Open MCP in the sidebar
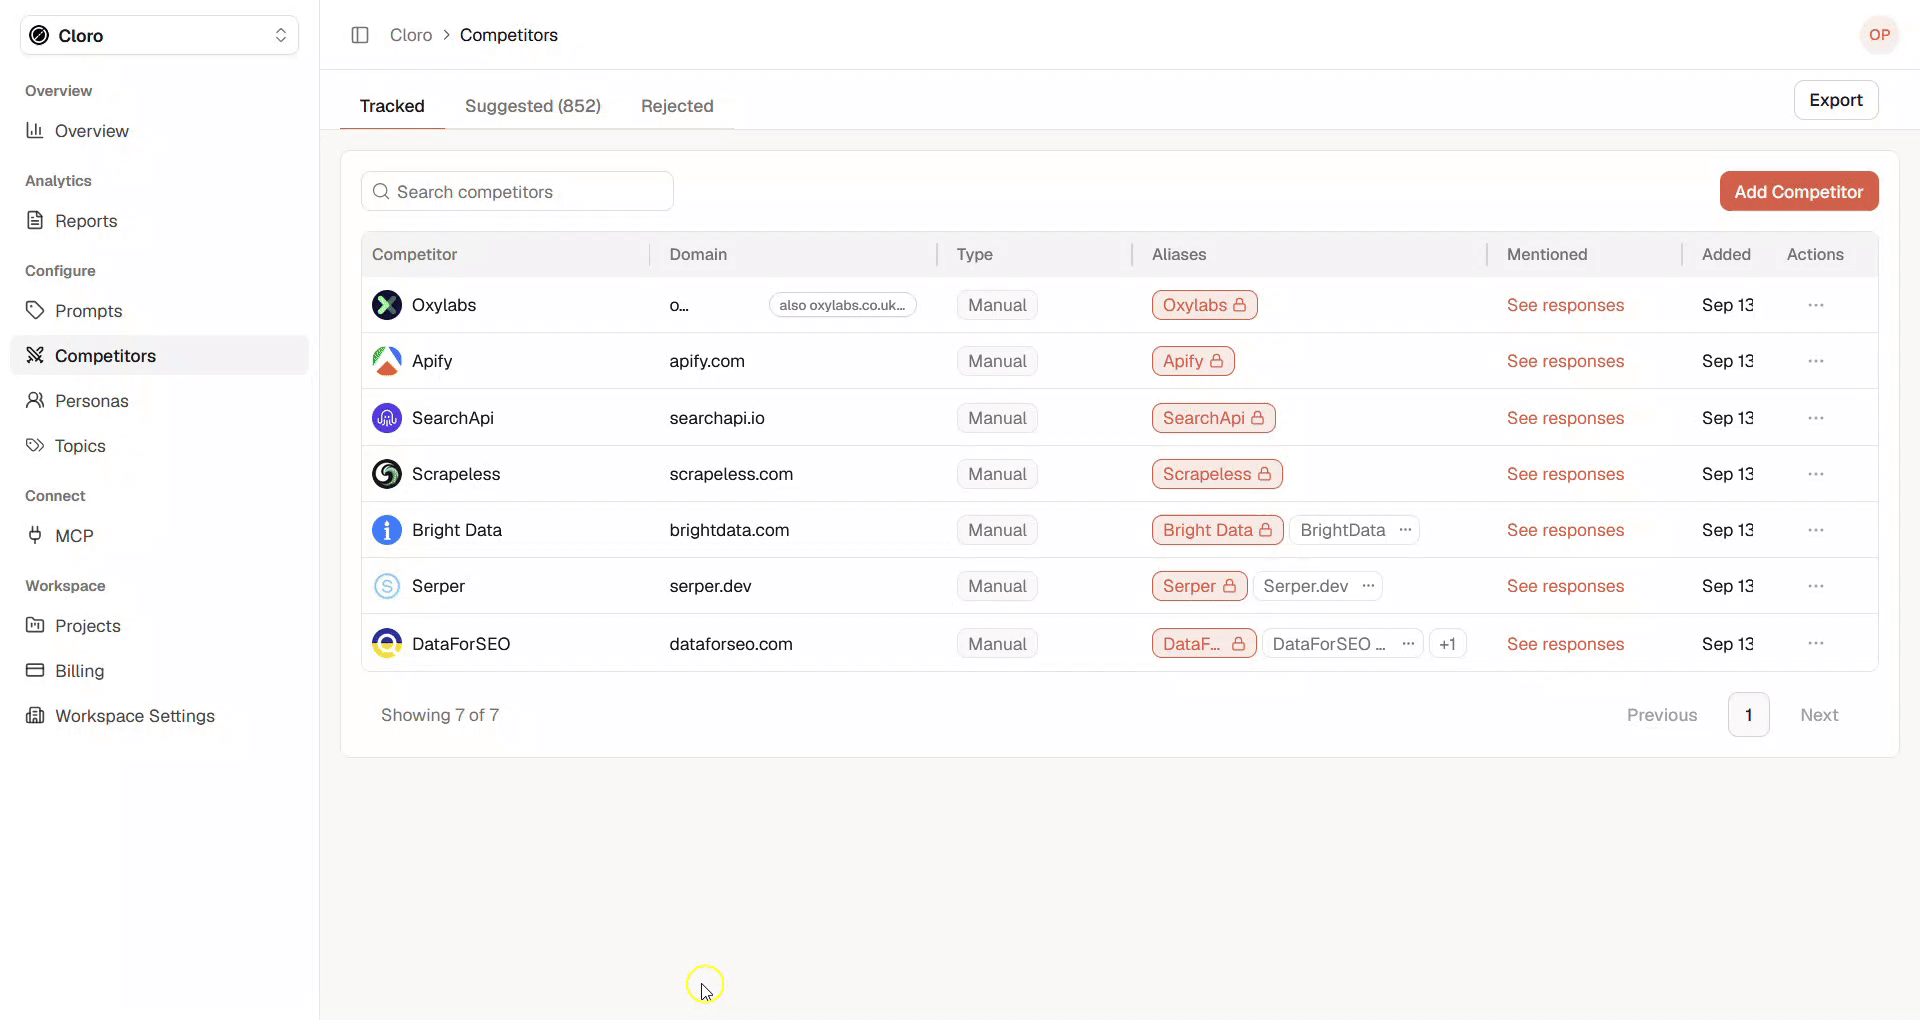Screen dimensions: 1920x1020 pos(159,536)
